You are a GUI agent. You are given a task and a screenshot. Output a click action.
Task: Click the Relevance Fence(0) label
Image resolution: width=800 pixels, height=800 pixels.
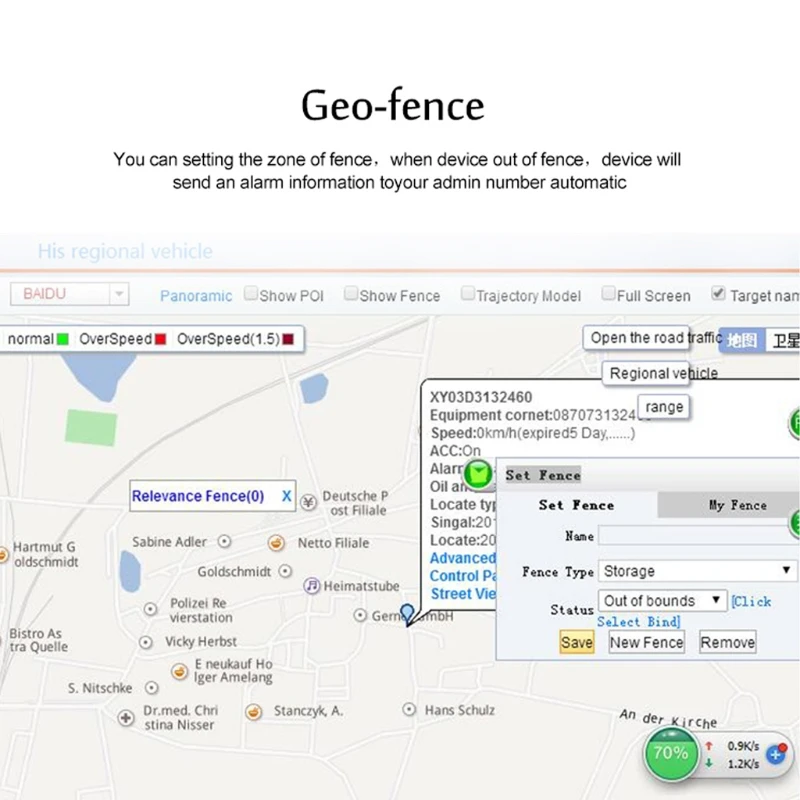[198, 496]
